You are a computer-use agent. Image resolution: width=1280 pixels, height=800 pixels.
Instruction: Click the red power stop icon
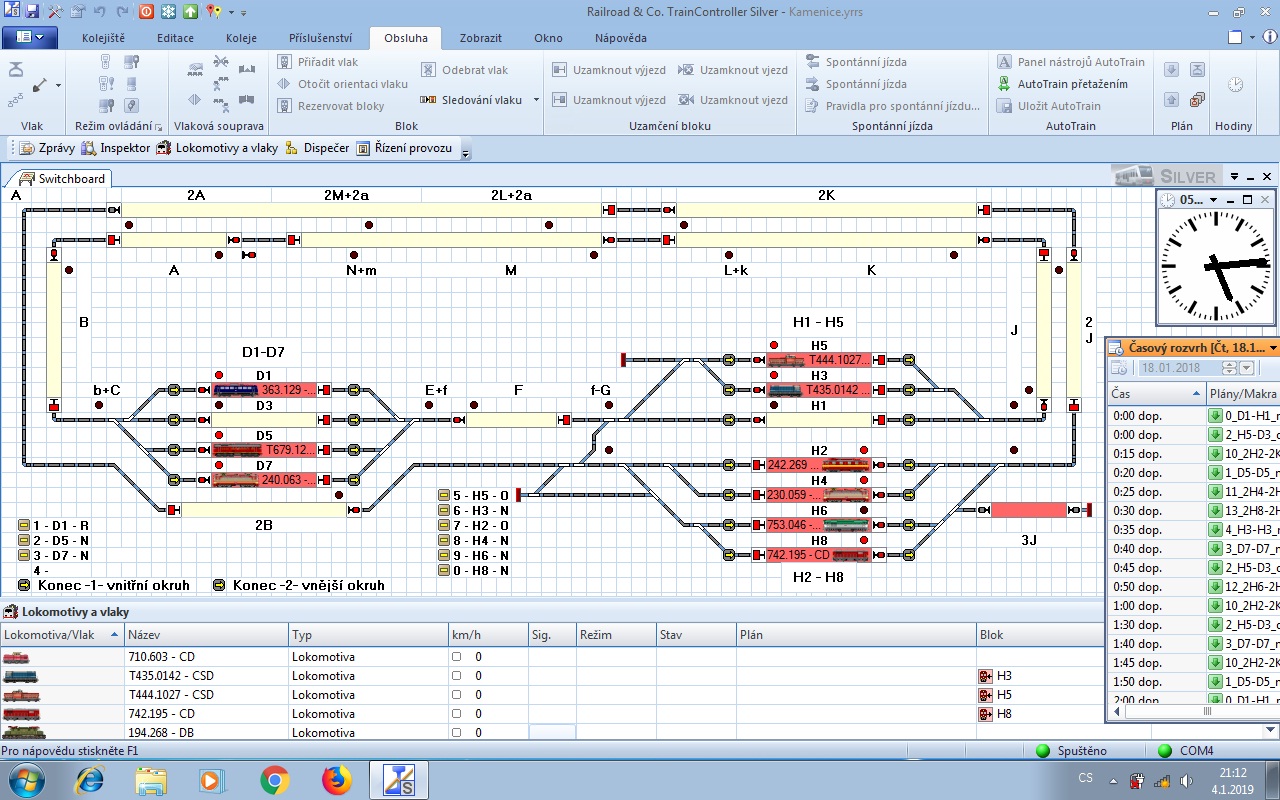[146, 12]
